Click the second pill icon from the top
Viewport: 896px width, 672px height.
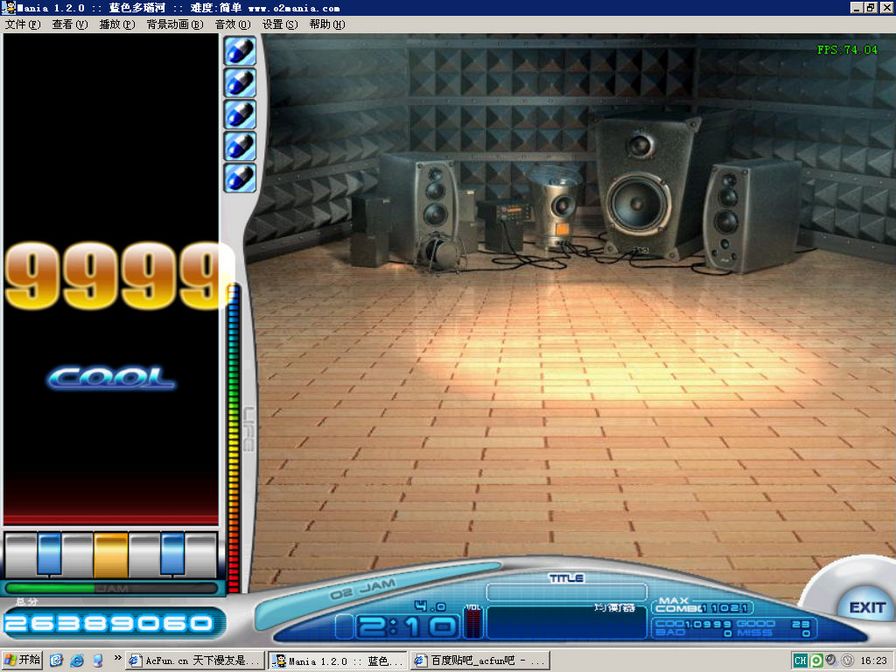tap(239, 83)
